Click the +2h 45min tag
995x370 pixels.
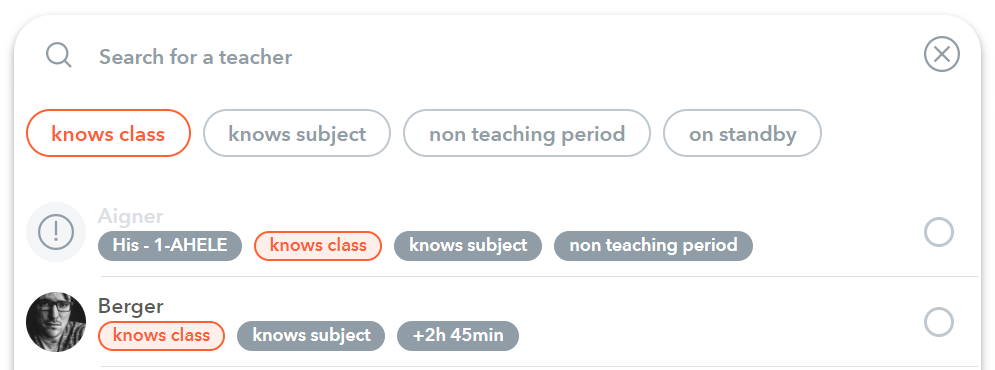point(458,336)
